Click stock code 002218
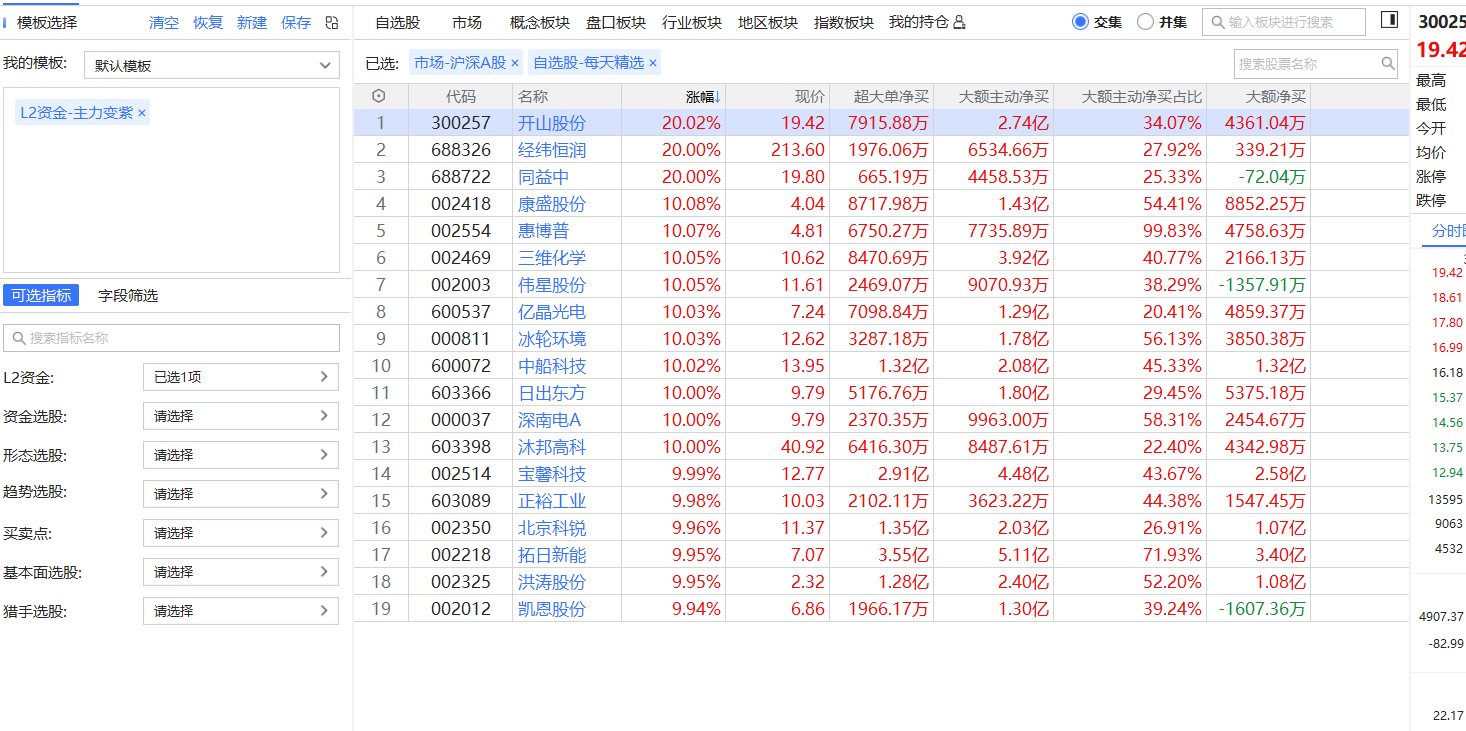1466x731 pixels. pyautogui.click(x=461, y=555)
